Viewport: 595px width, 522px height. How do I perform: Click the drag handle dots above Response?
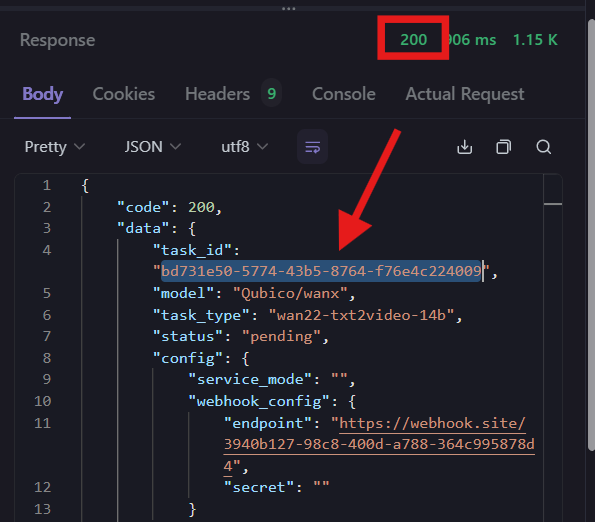coord(288,8)
